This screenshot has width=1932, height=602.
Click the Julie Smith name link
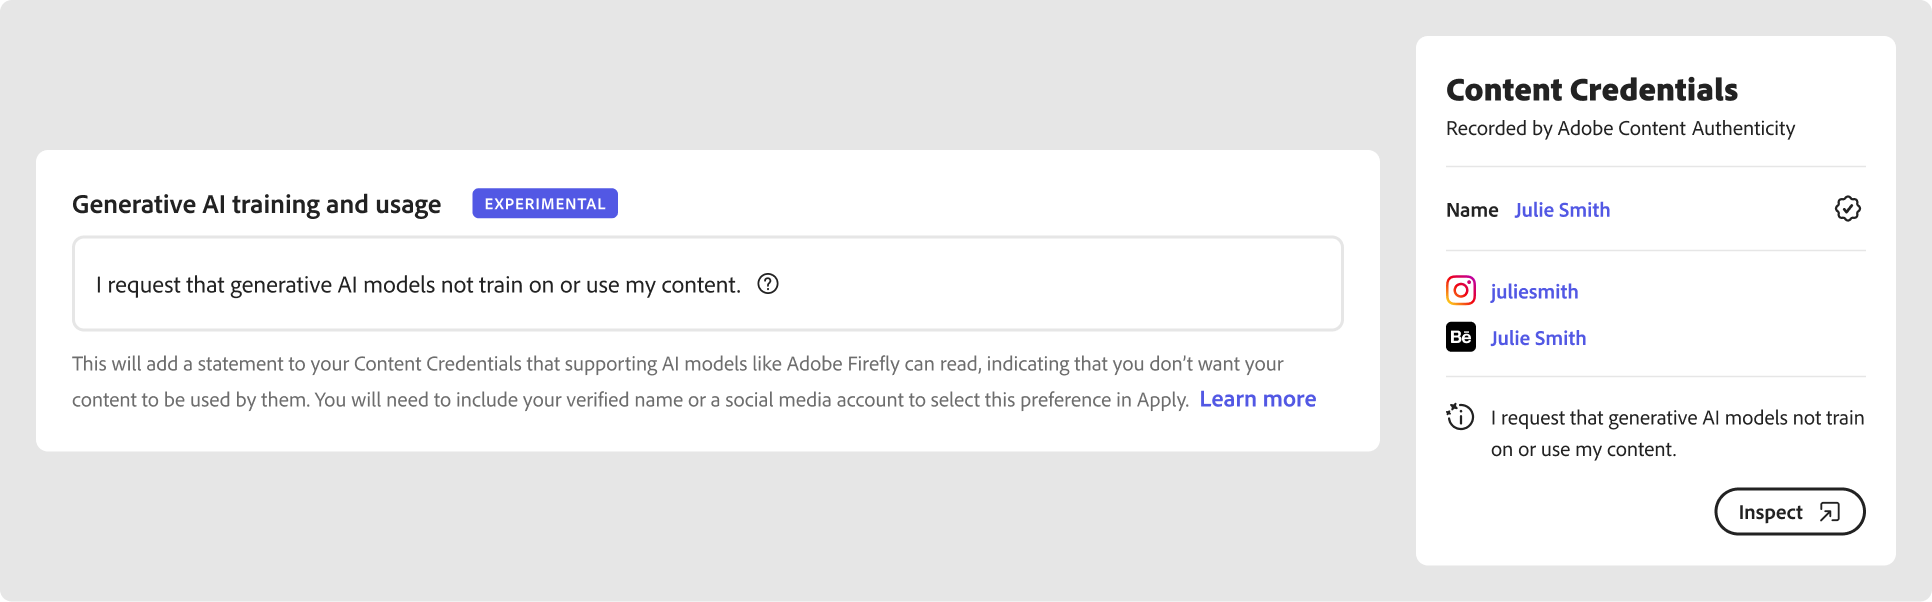1562,210
